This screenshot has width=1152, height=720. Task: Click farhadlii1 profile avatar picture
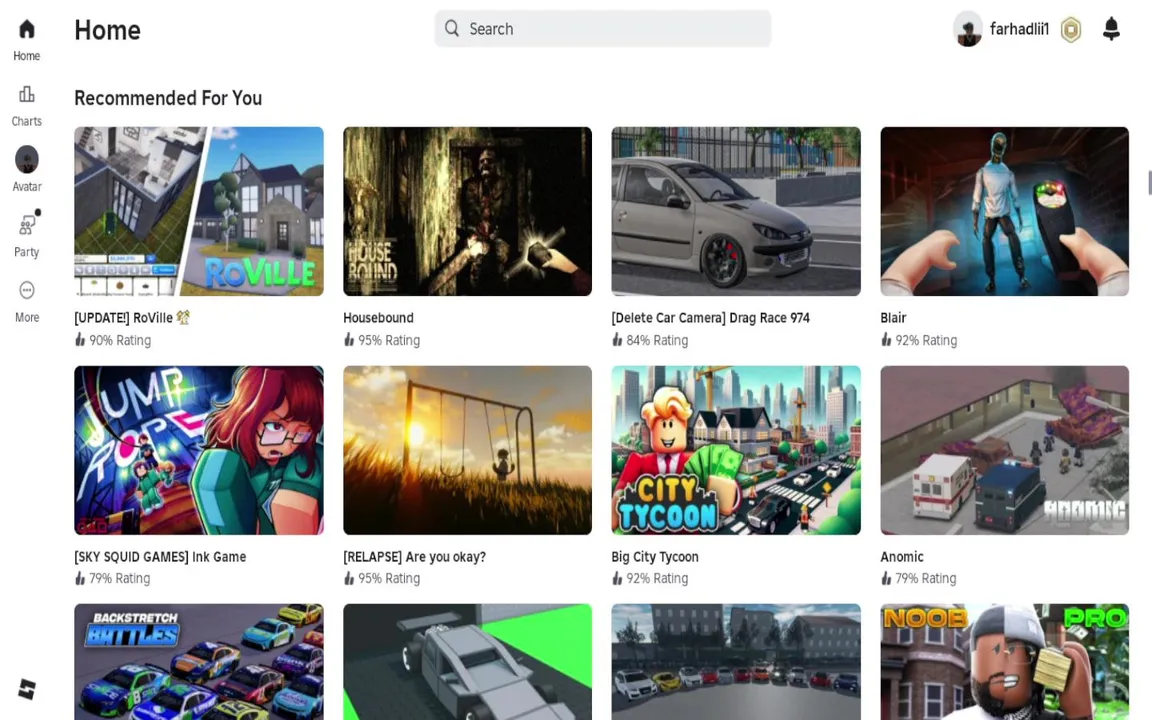coord(968,29)
